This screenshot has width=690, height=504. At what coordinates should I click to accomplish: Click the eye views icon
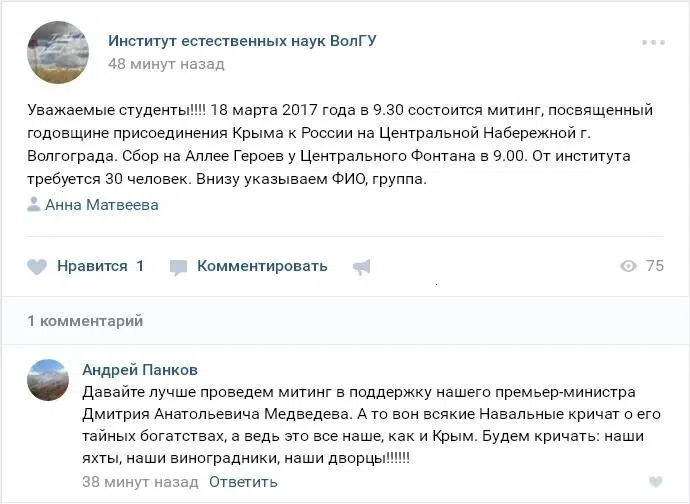pos(629,266)
